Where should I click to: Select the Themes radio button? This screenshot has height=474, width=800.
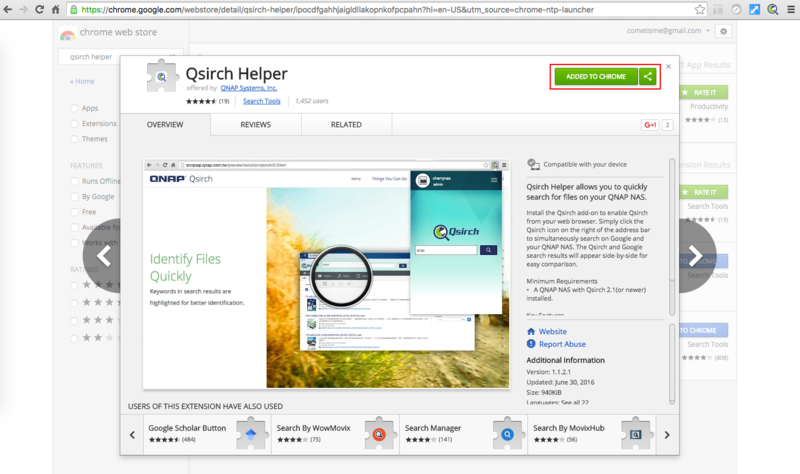(x=74, y=139)
